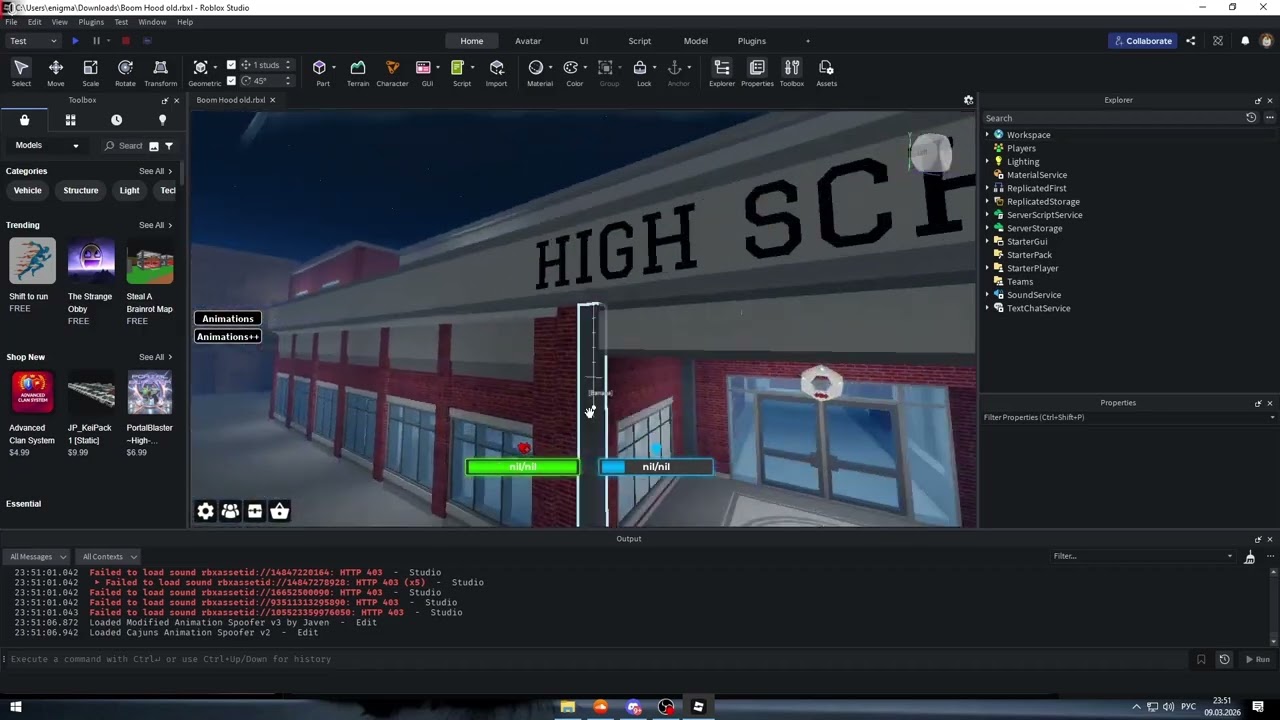Open the Material picker

539,72
